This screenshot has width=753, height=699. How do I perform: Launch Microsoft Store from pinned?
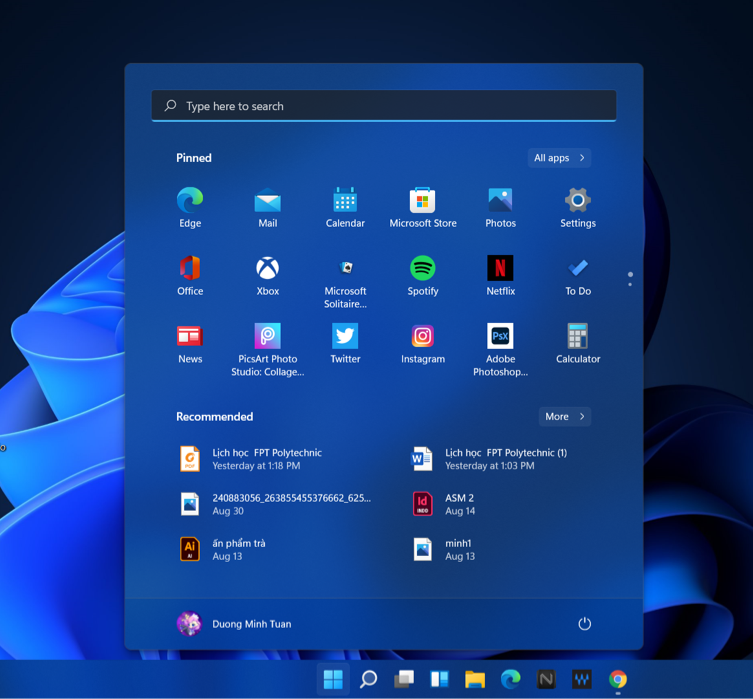(422, 201)
